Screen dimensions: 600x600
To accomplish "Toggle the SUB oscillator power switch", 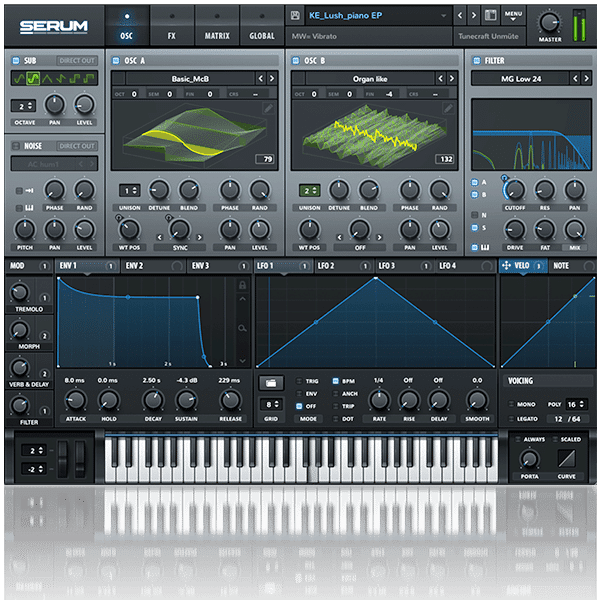I will (x=16, y=60).
